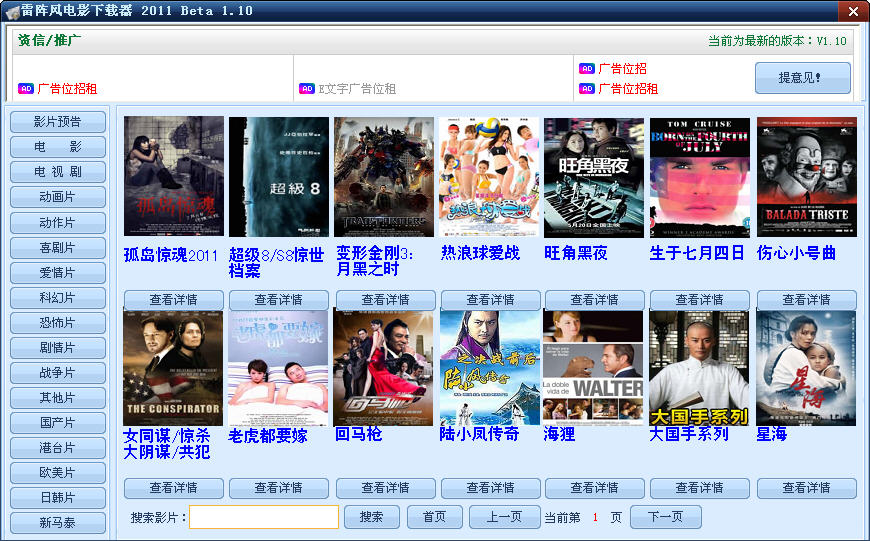Choose the 电视剧 category
The height and width of the screenshot is (541, 870).
[x=57, y=172]
